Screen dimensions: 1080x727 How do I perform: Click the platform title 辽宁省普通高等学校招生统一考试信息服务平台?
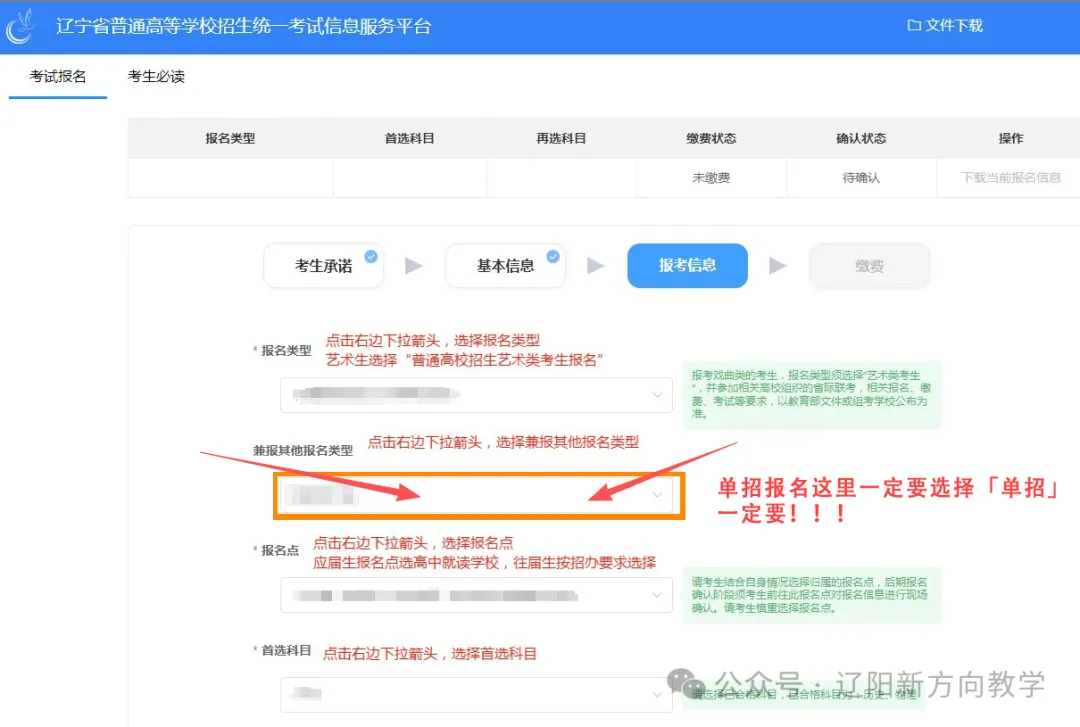pyautogui.click(x=244, y=26)
